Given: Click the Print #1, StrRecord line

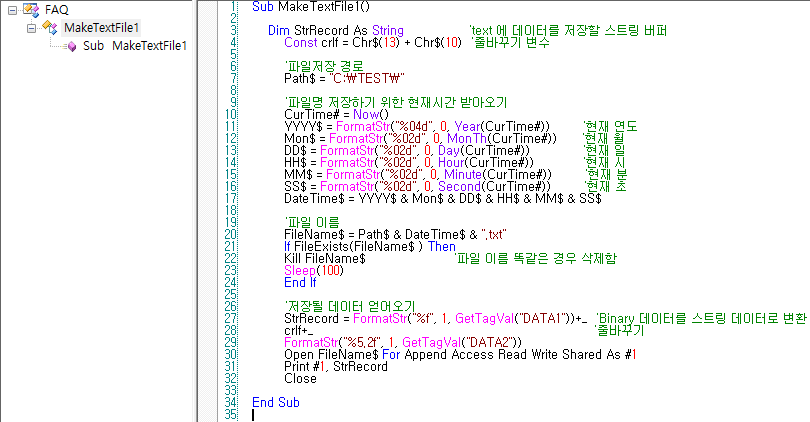Looking at the screenshot, I should pyautogui.click(x=336, y=366).
